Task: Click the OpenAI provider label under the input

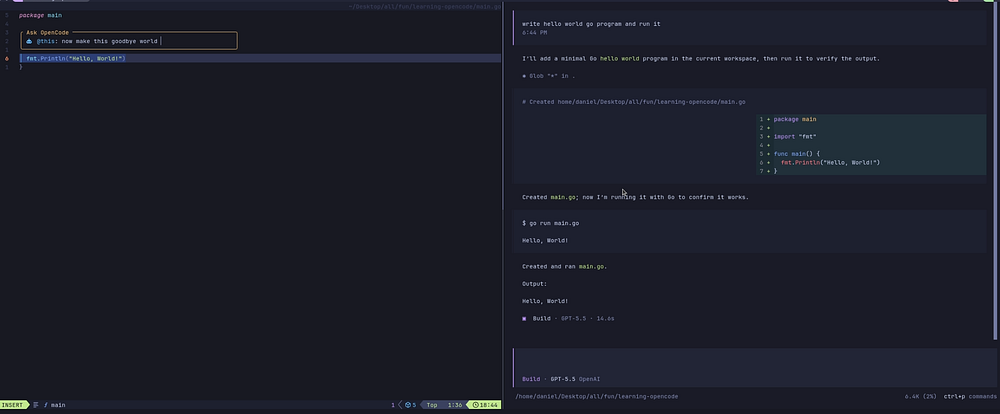Action: (589, 379)
